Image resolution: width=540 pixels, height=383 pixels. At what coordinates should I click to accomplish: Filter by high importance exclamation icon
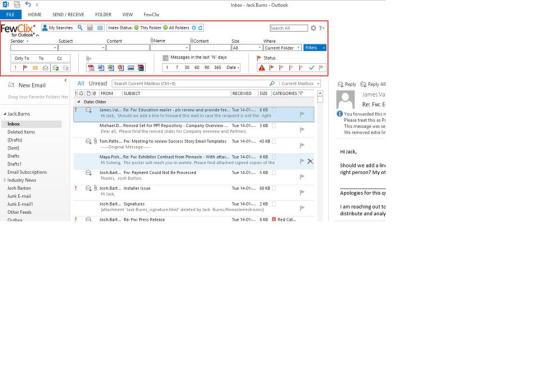(x=15, y=68)
